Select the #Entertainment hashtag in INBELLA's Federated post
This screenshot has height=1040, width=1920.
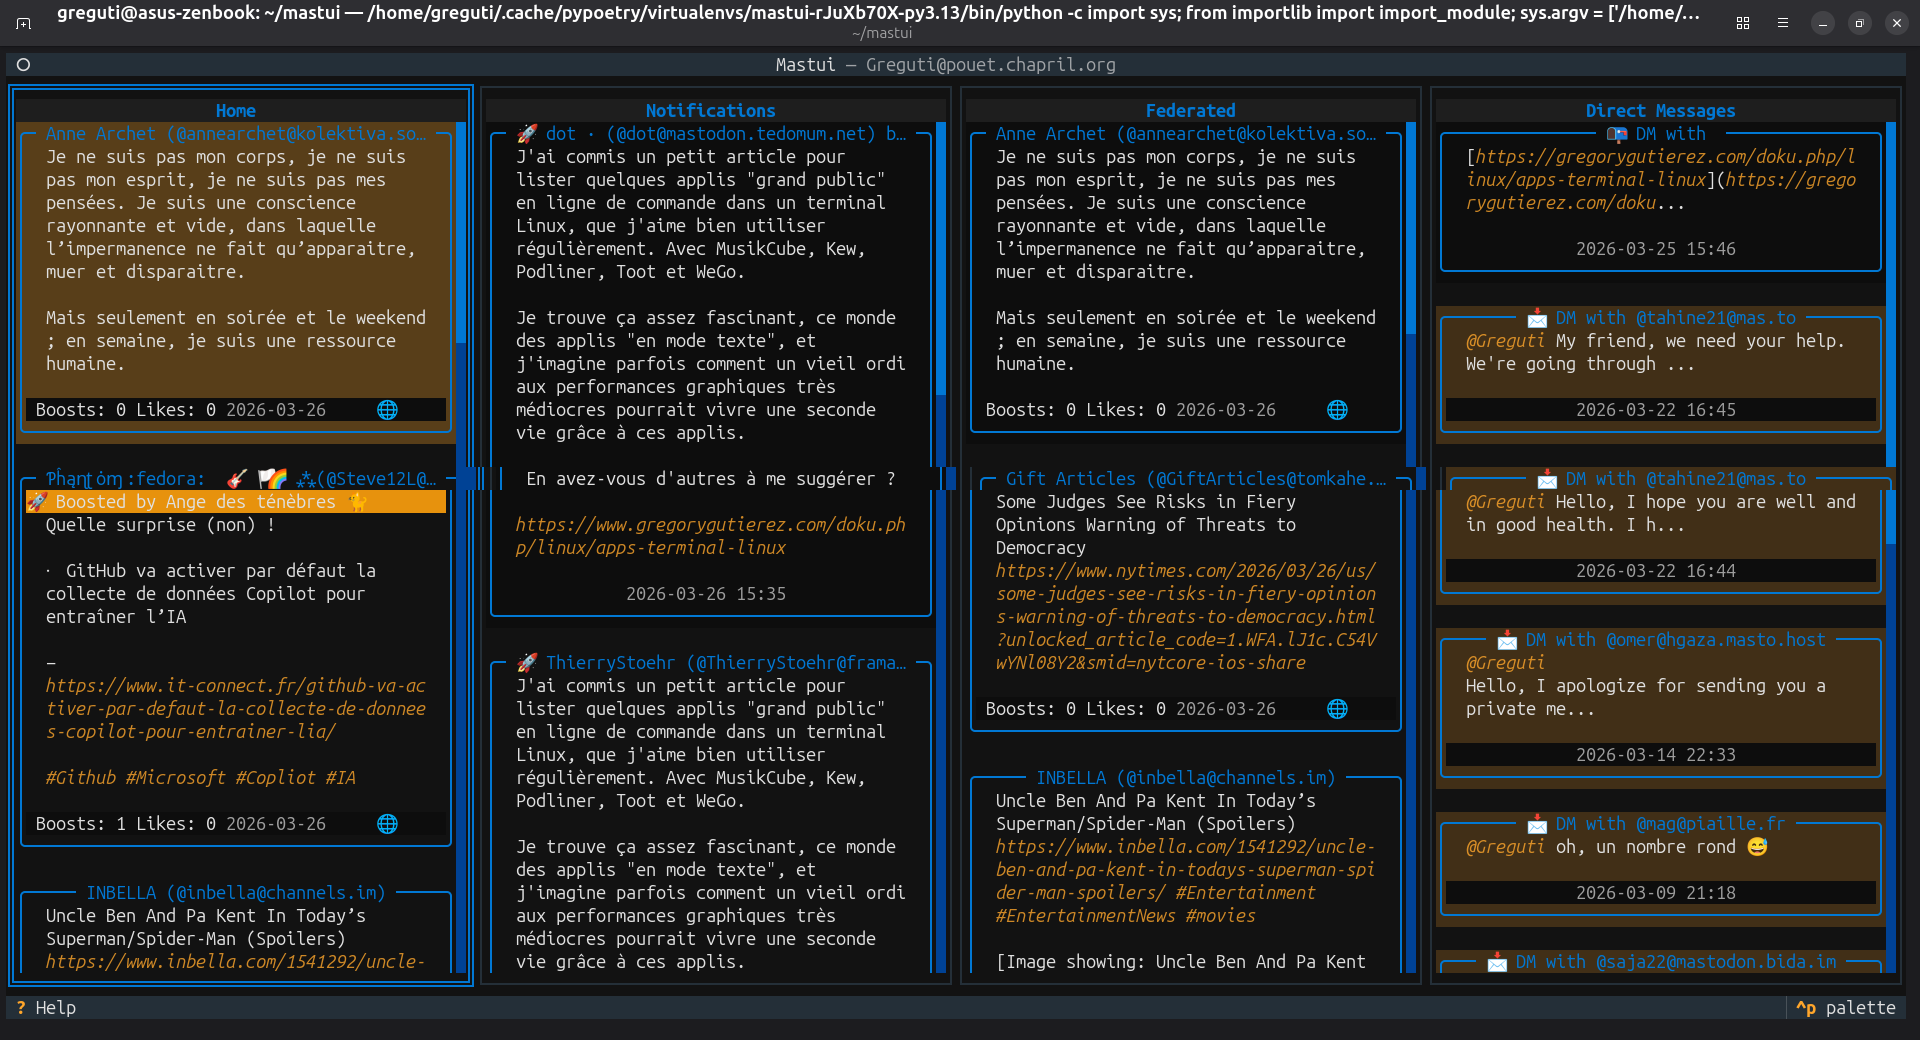click(x=1245, y=893)
